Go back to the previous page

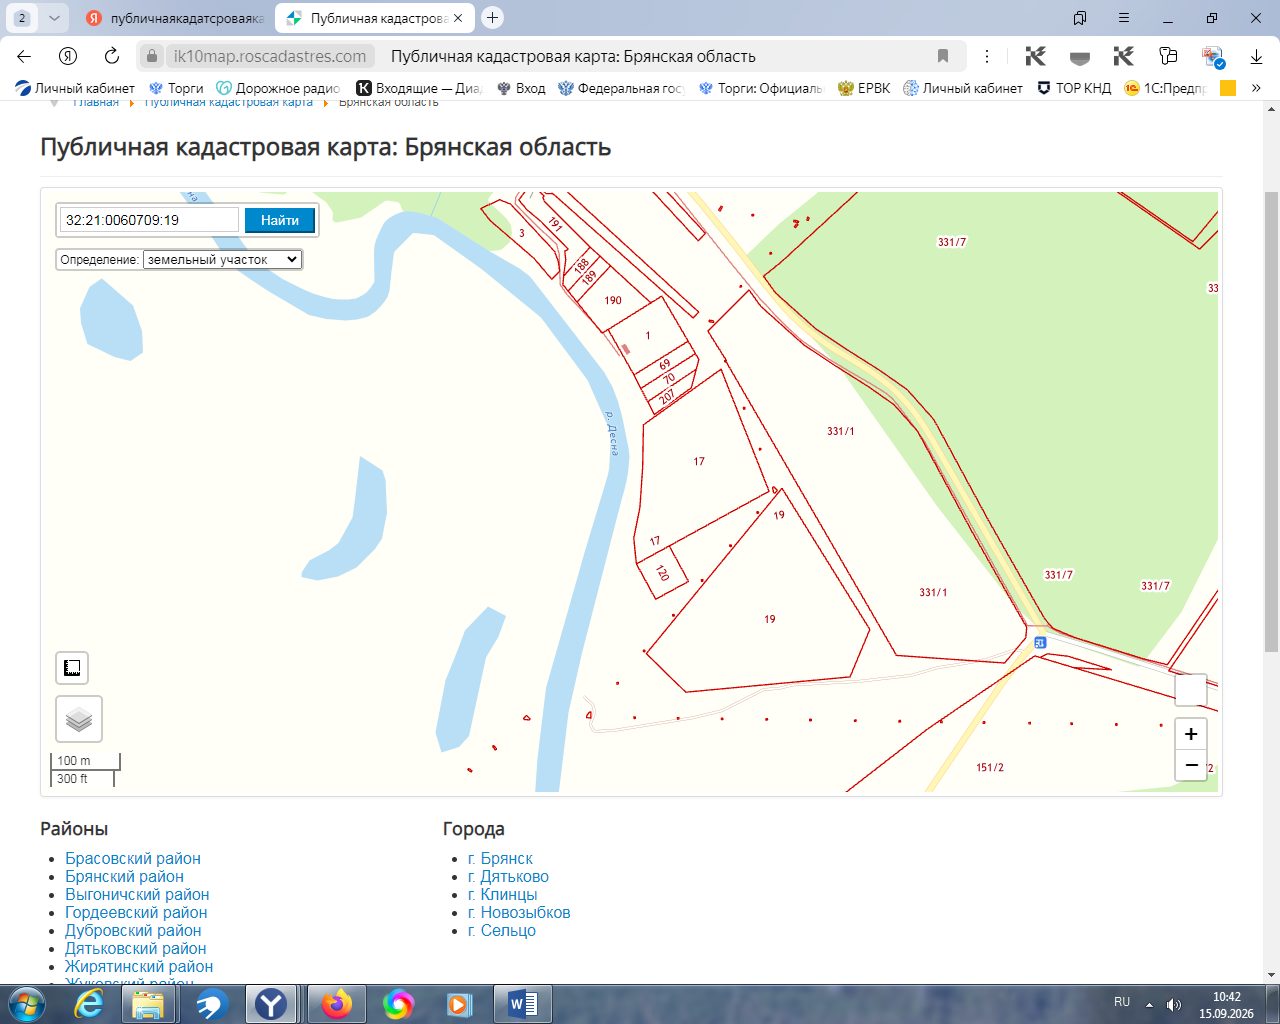24,56
